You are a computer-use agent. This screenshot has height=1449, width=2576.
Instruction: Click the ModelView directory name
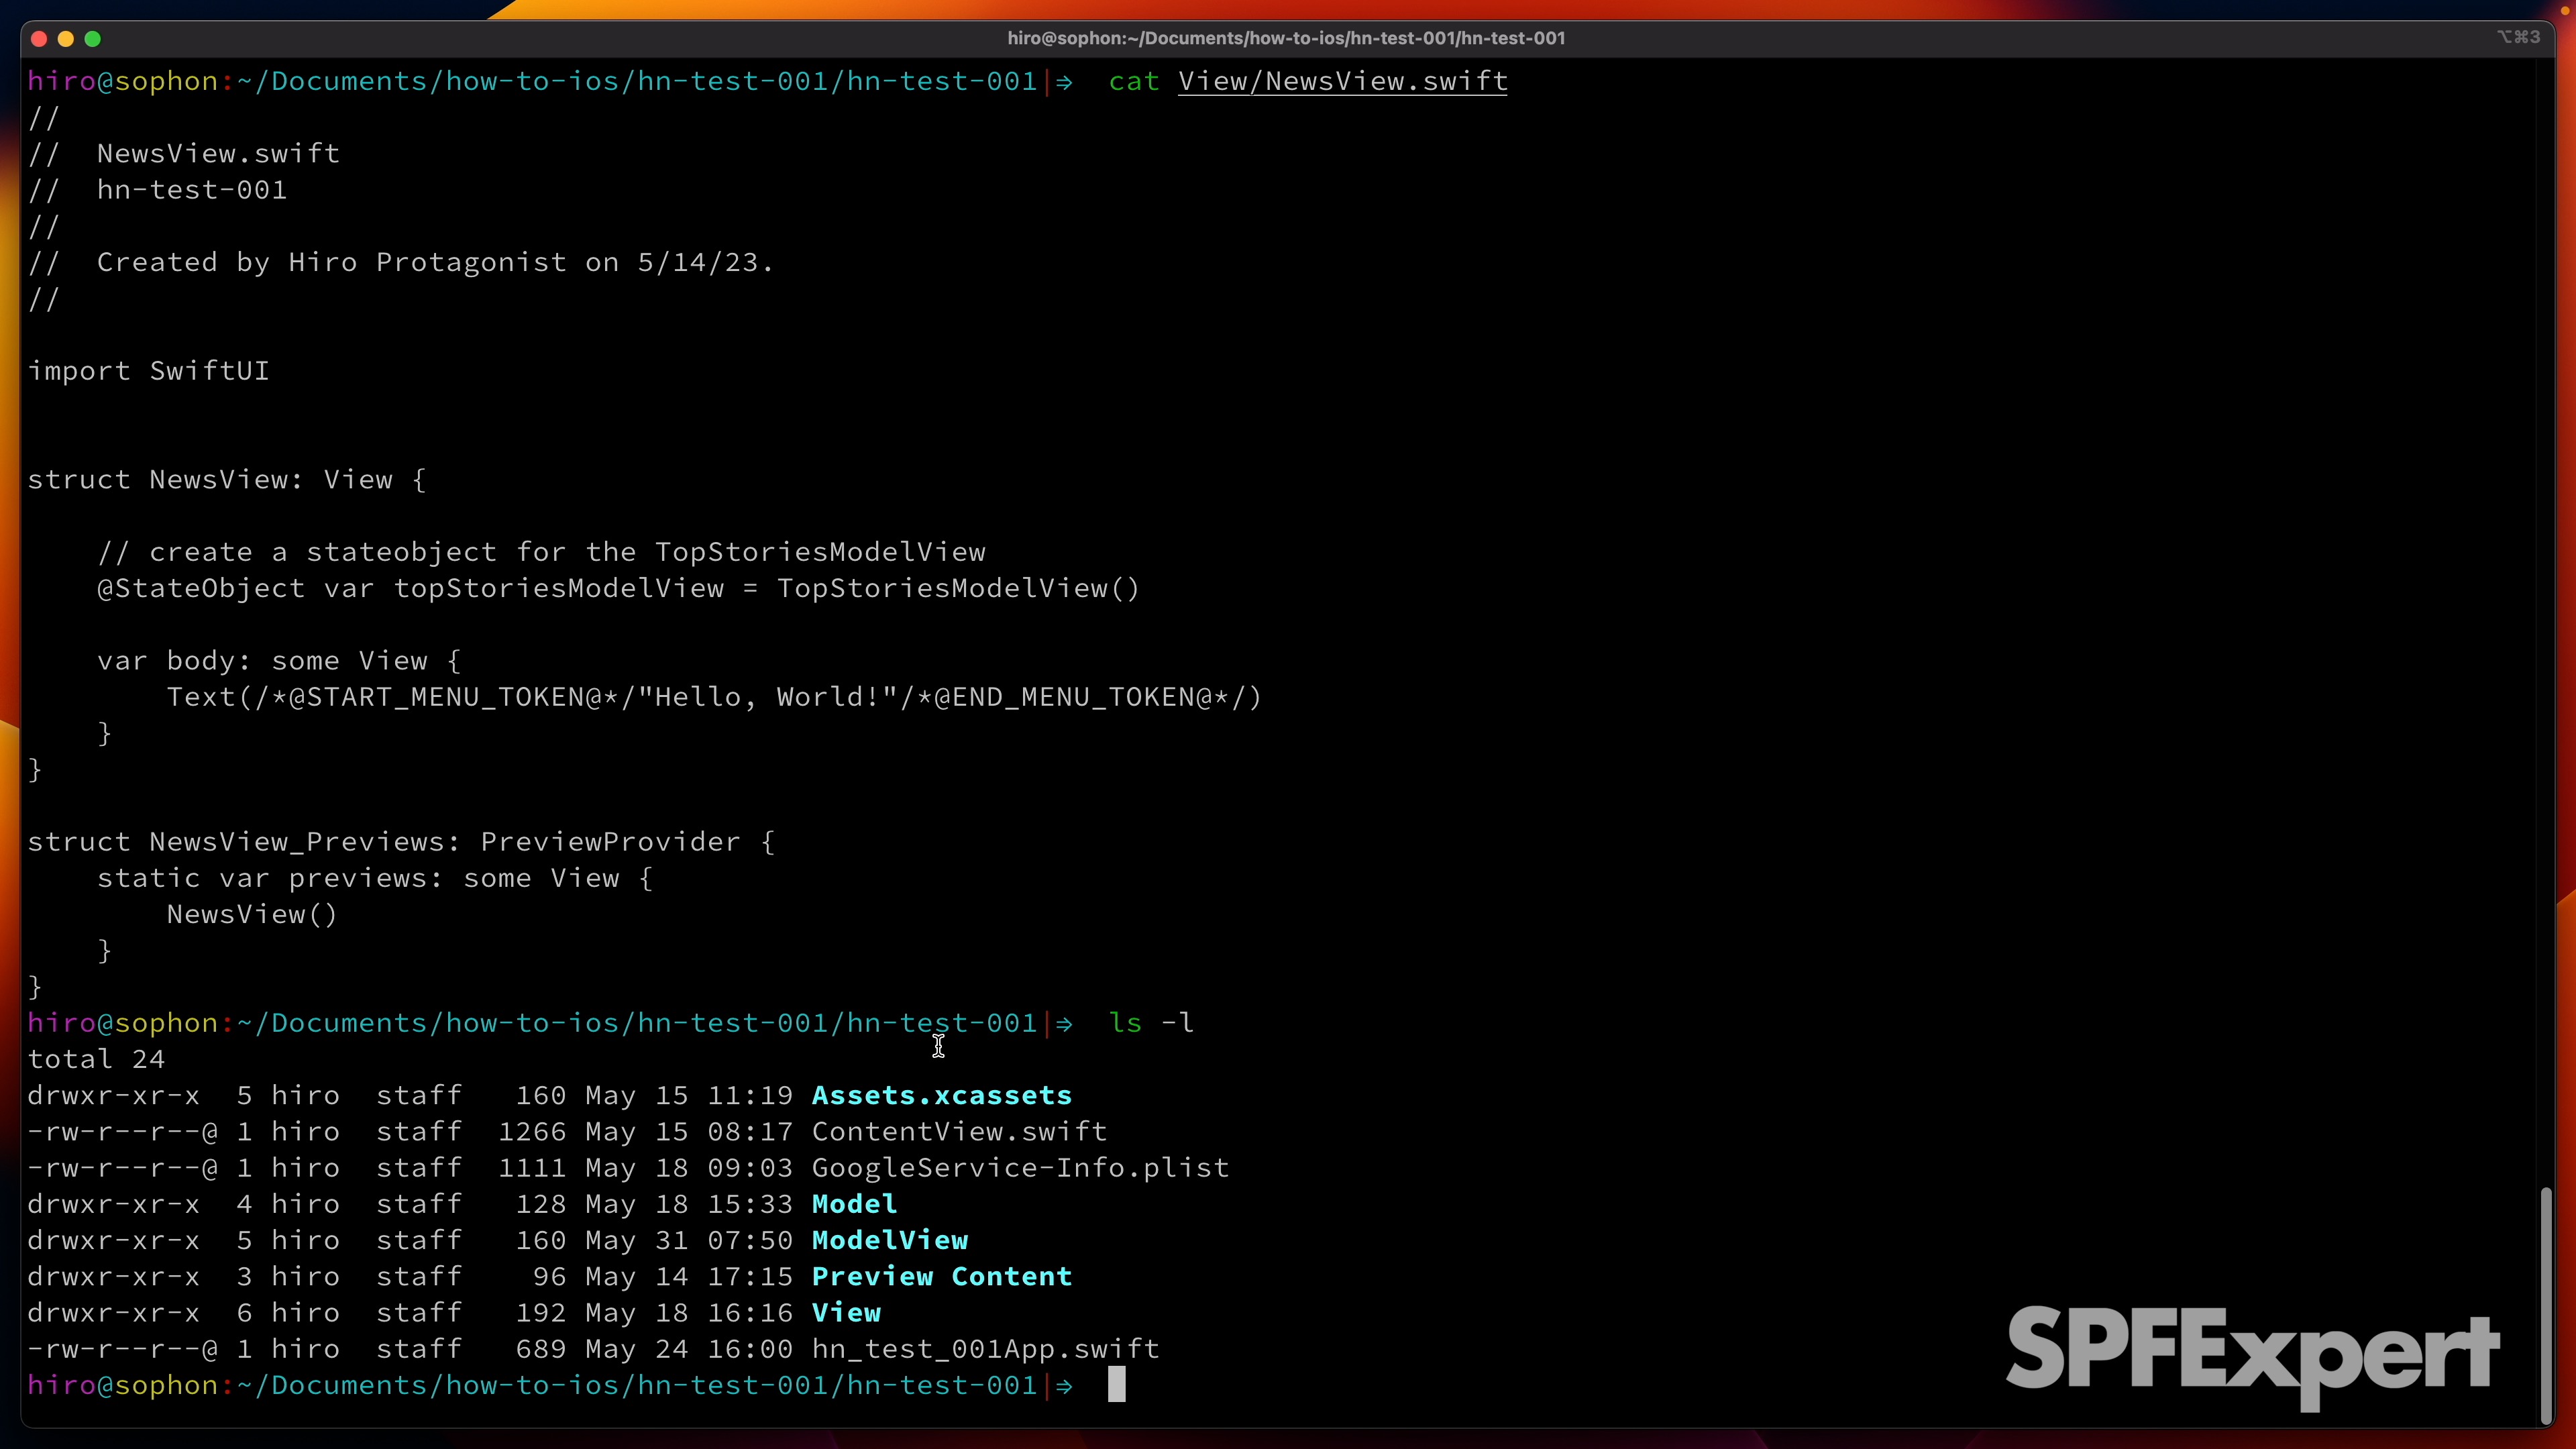(x=890, y=1240)
